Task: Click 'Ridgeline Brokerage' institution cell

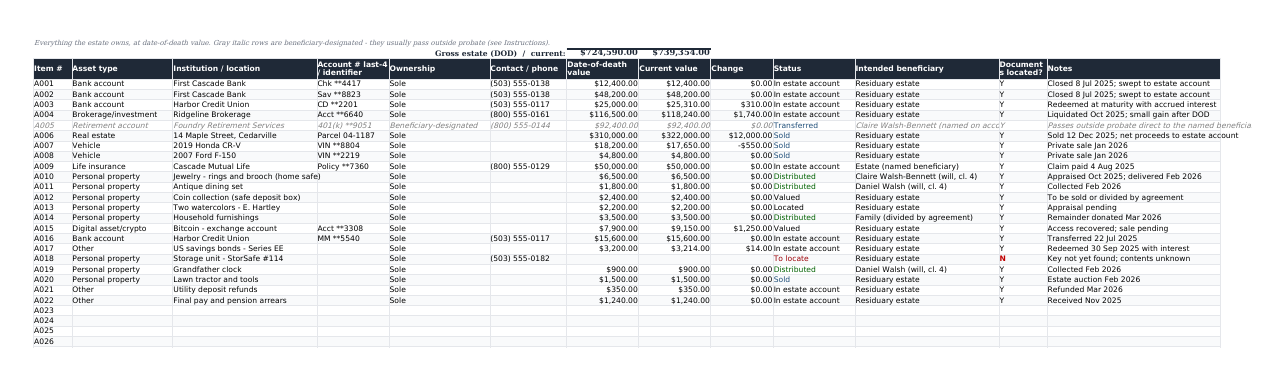Action: click(244, 115)
